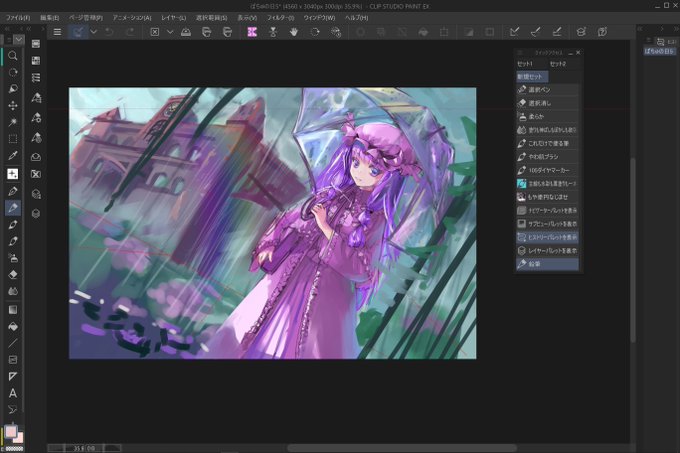Toggle snap to grid in command bar

point(557,32)
